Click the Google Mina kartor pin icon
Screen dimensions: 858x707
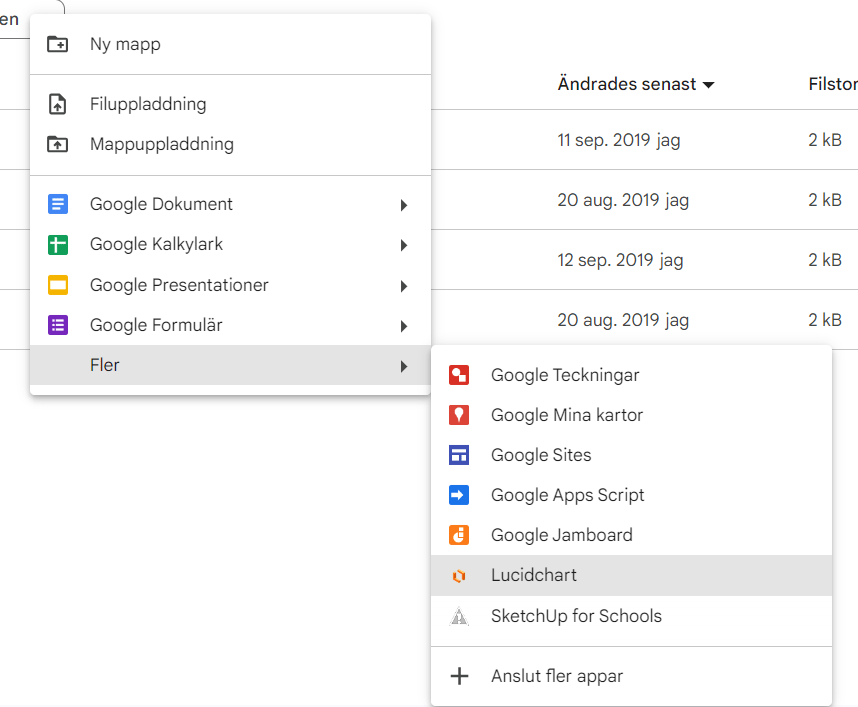459,415
